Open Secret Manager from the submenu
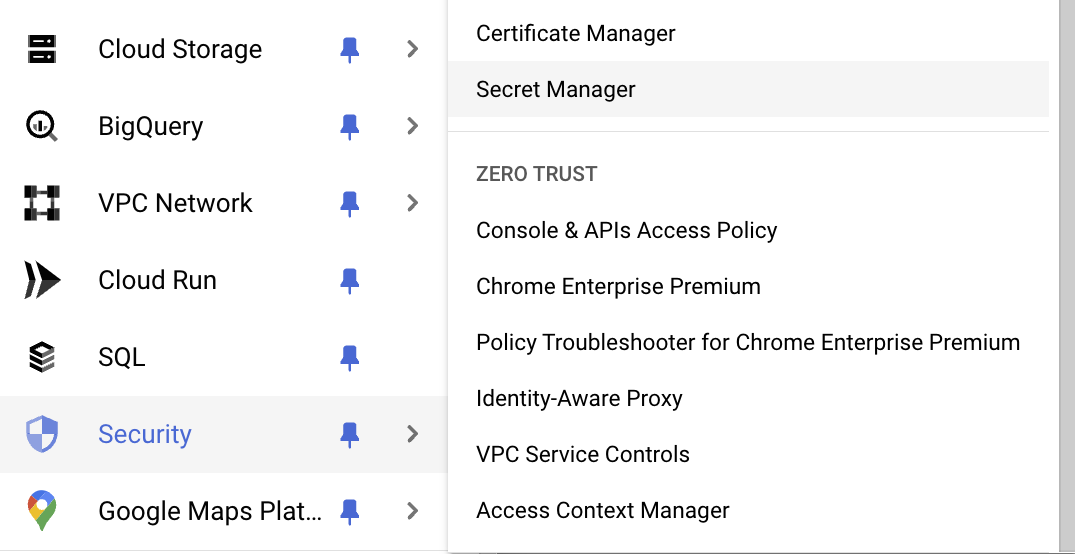 click(556, 89)
